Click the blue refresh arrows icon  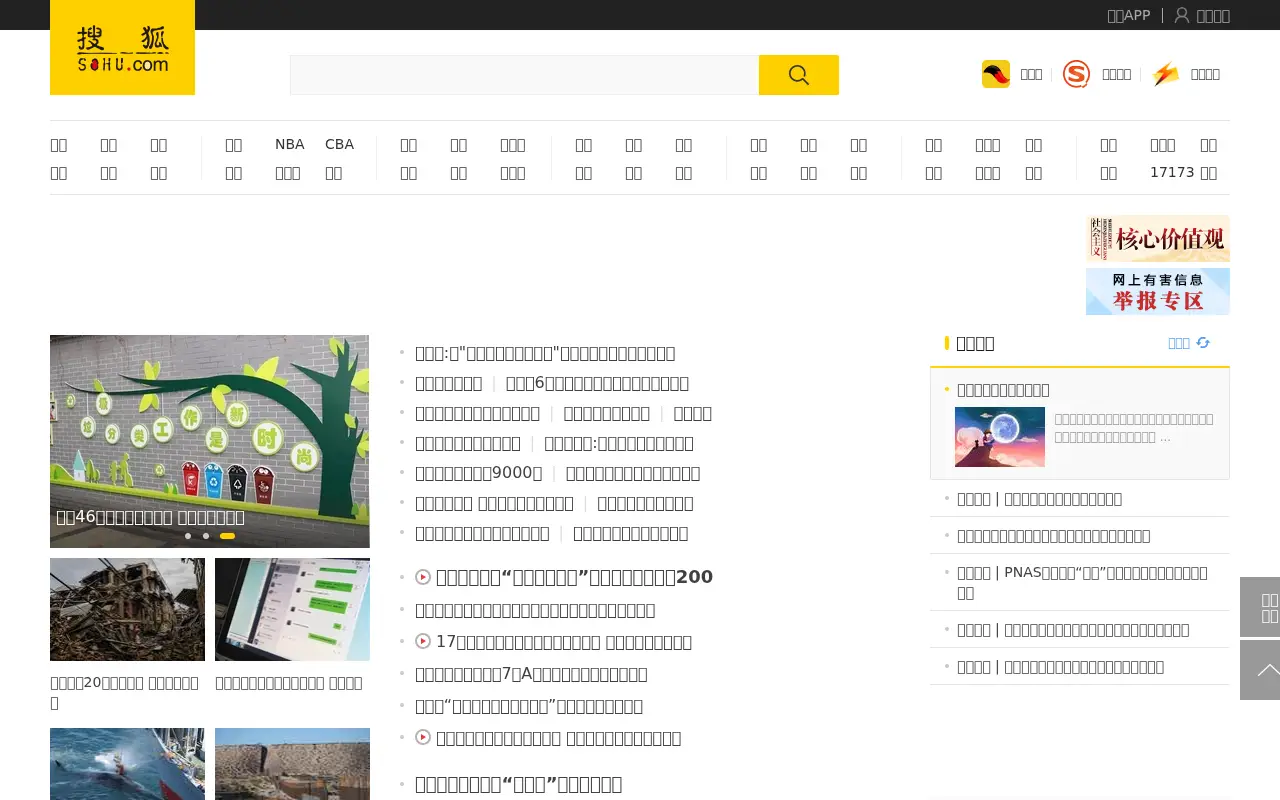point(1203,343)
